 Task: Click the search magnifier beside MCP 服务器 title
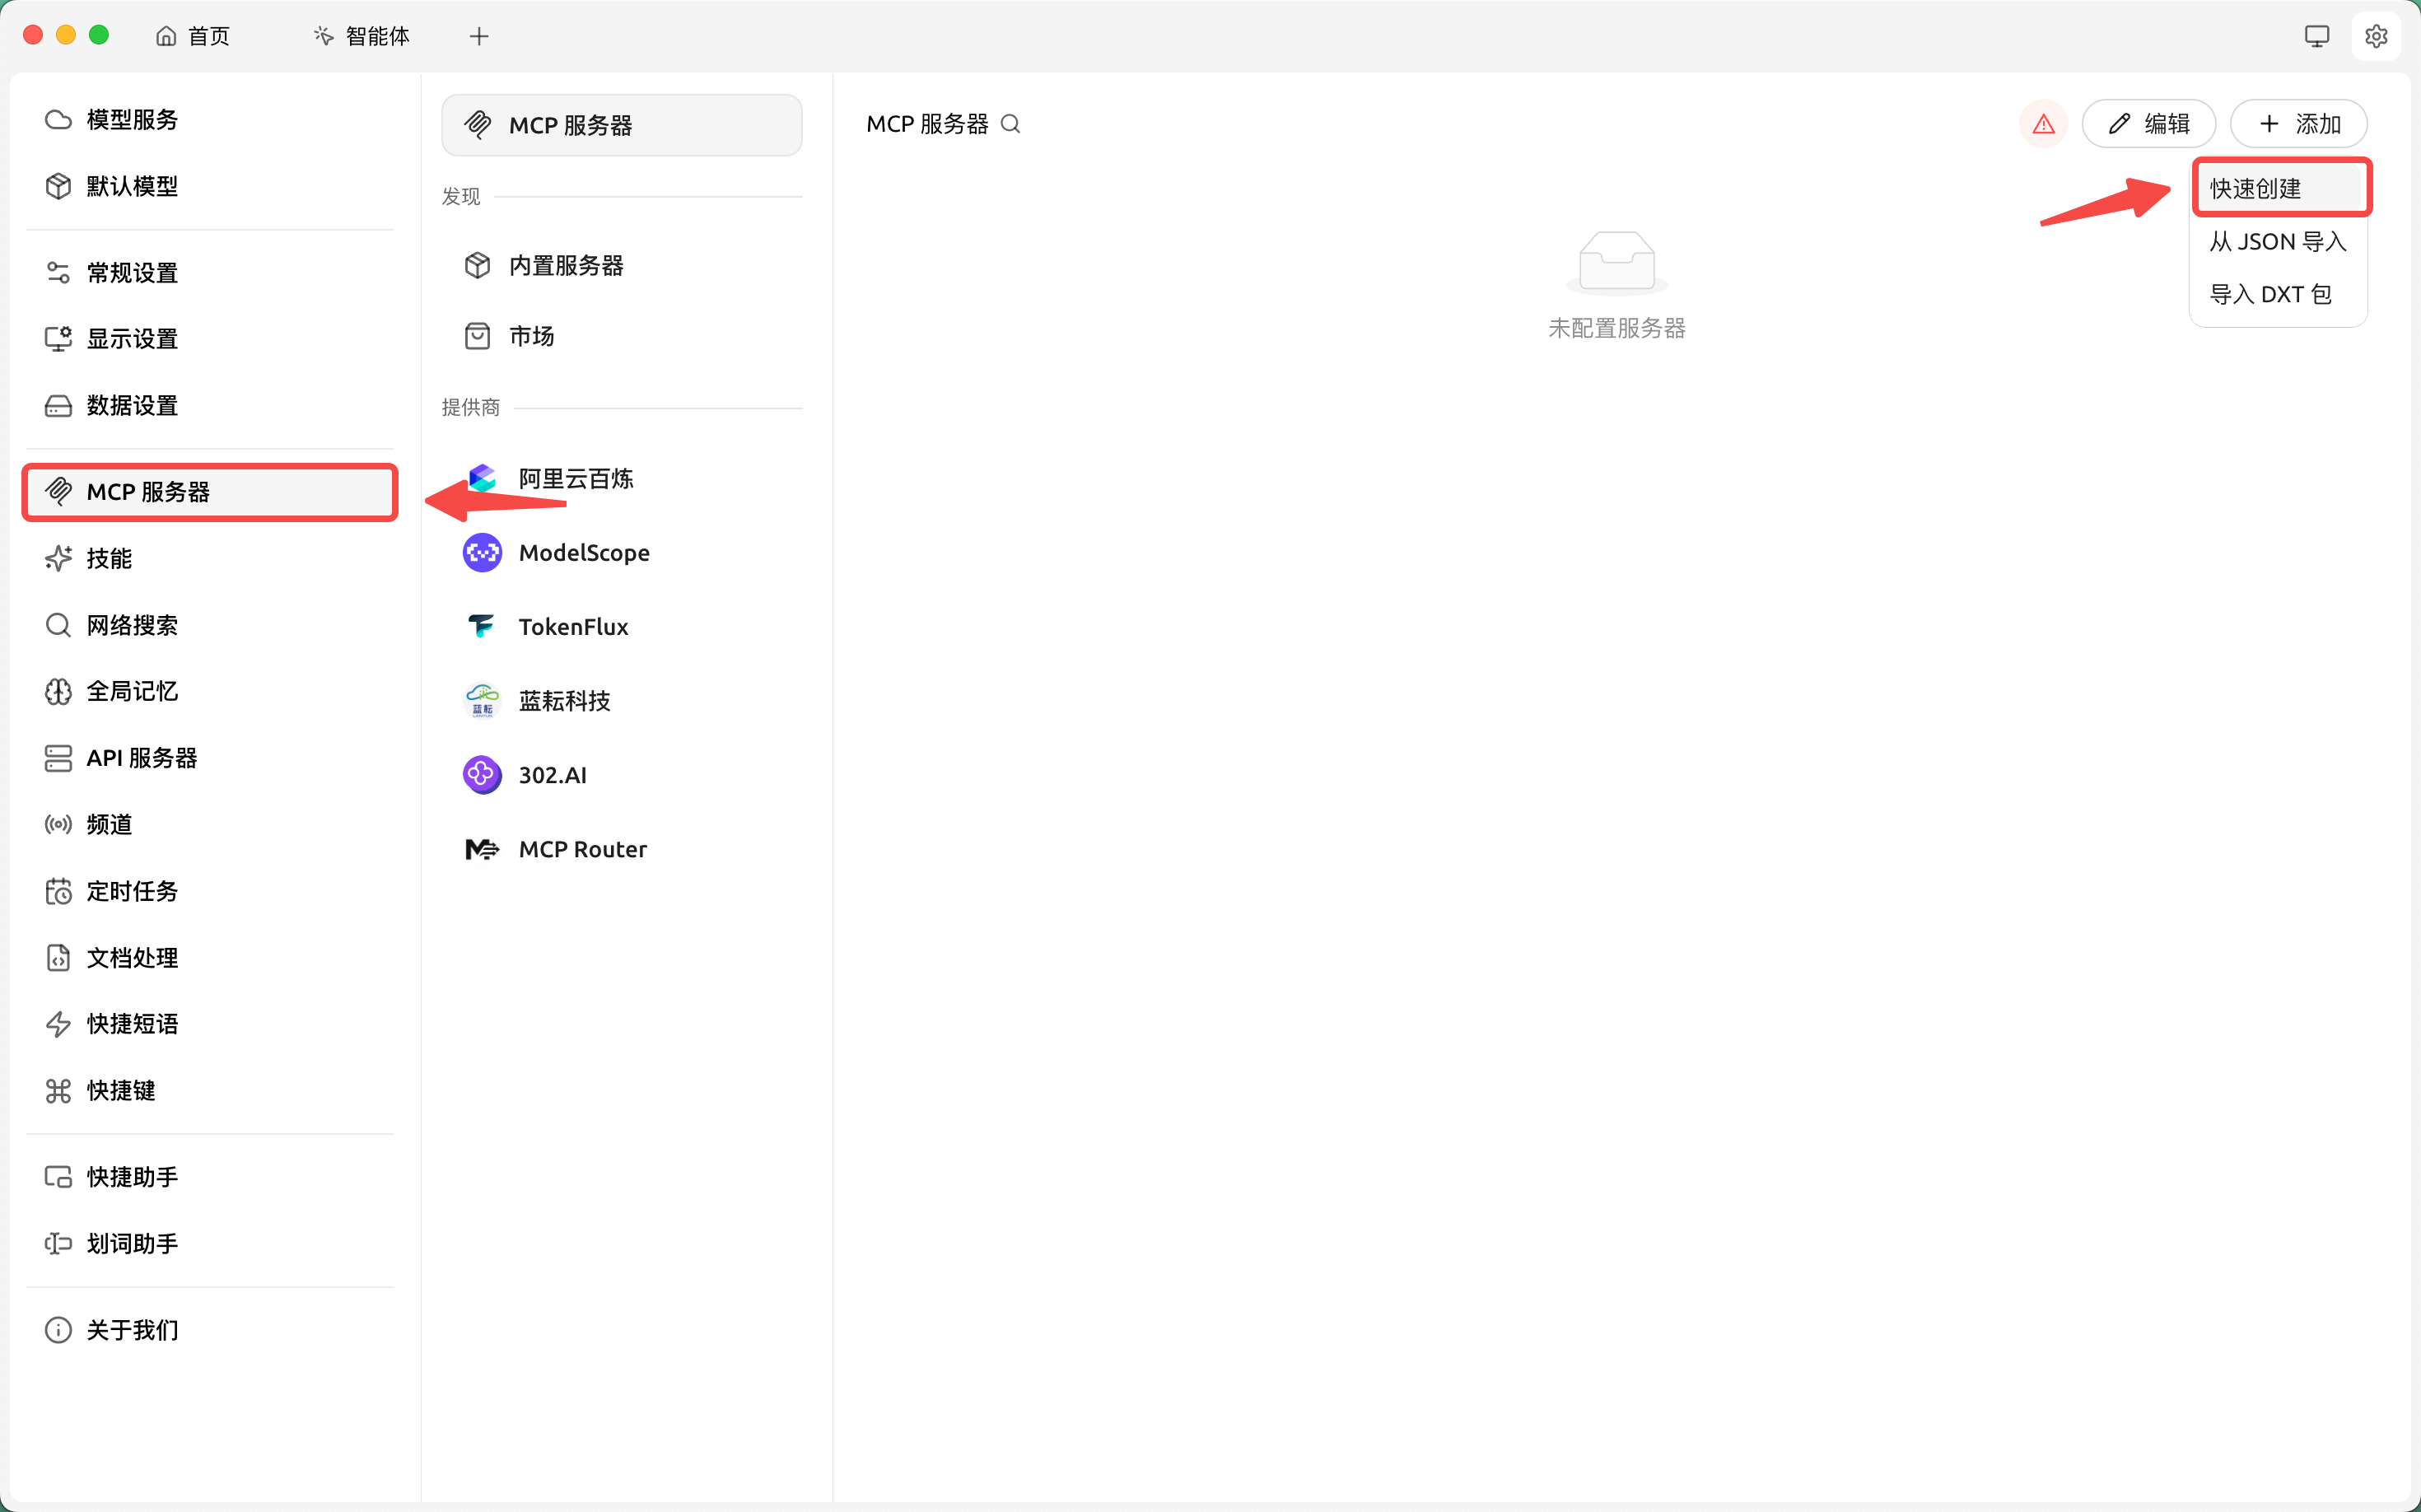(1010, 124)
